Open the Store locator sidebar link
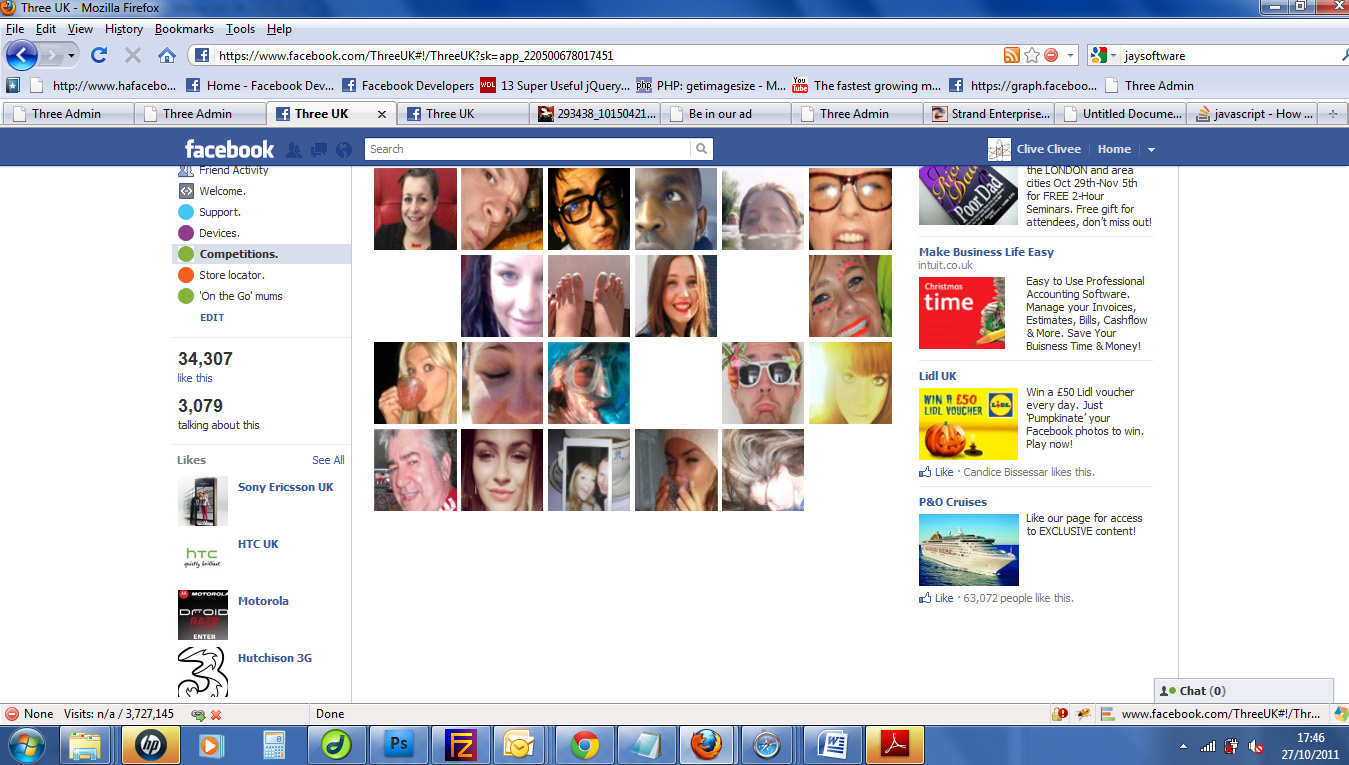1349x765 pixels. pyautogui.click(x=231, y=275)
